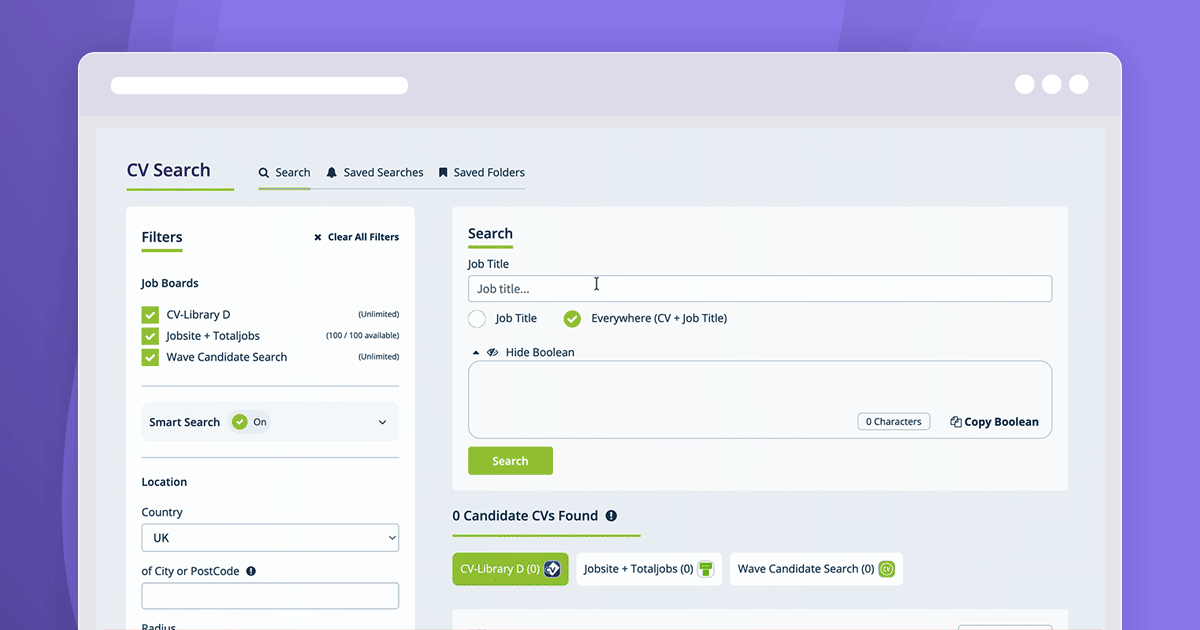Select the Job Title radio option
The image size is (1200, 630).
point(477,319)
